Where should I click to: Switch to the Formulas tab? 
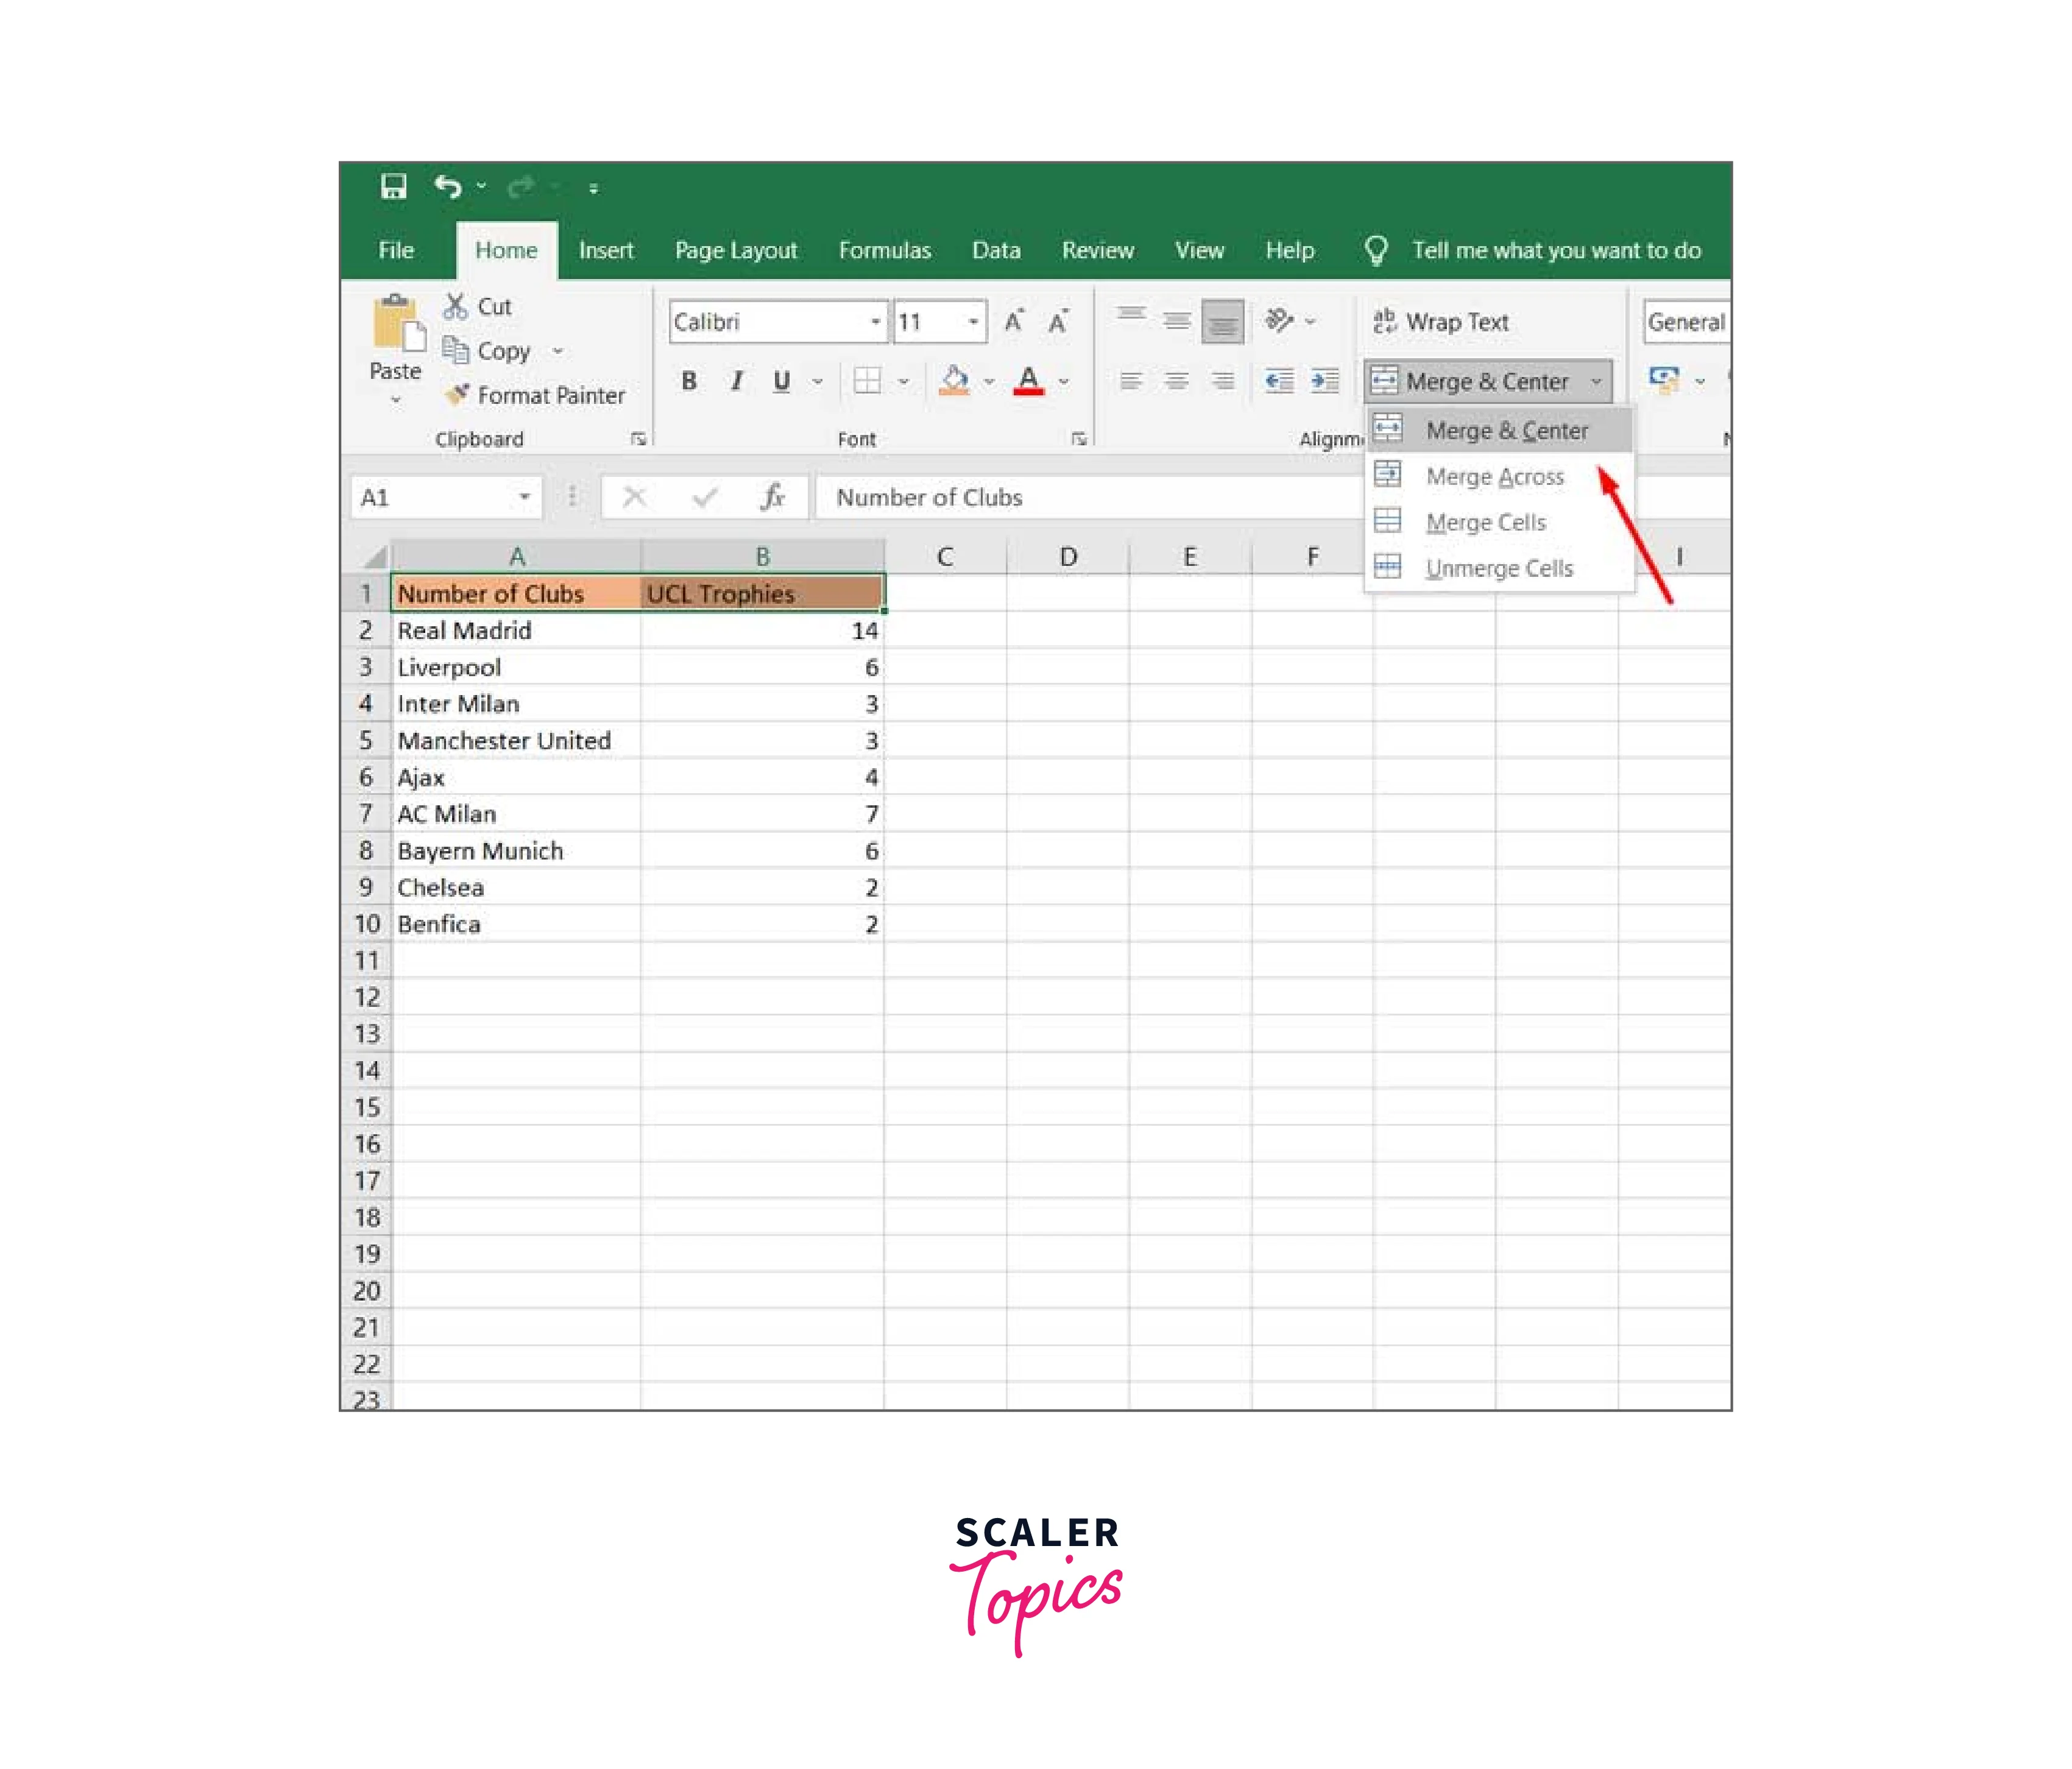coord(884,250)
